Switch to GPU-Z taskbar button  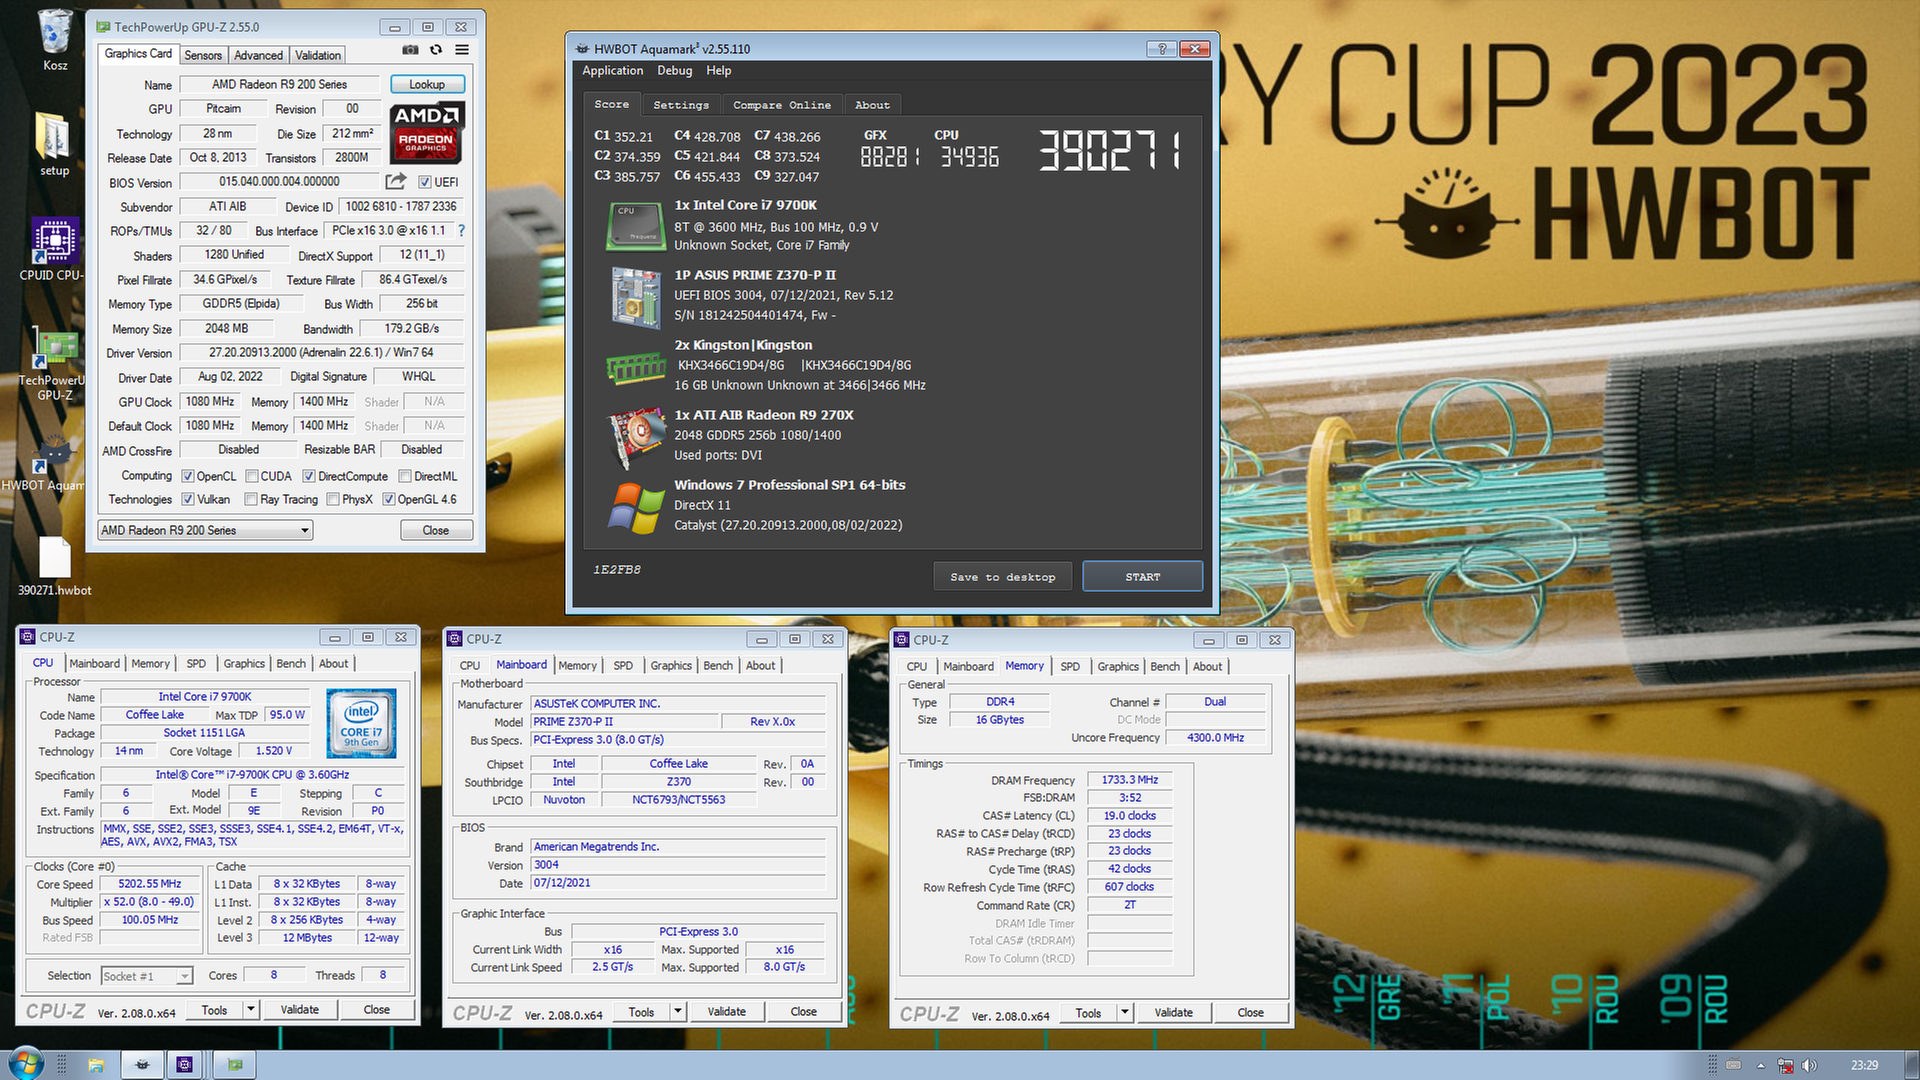235,1065
